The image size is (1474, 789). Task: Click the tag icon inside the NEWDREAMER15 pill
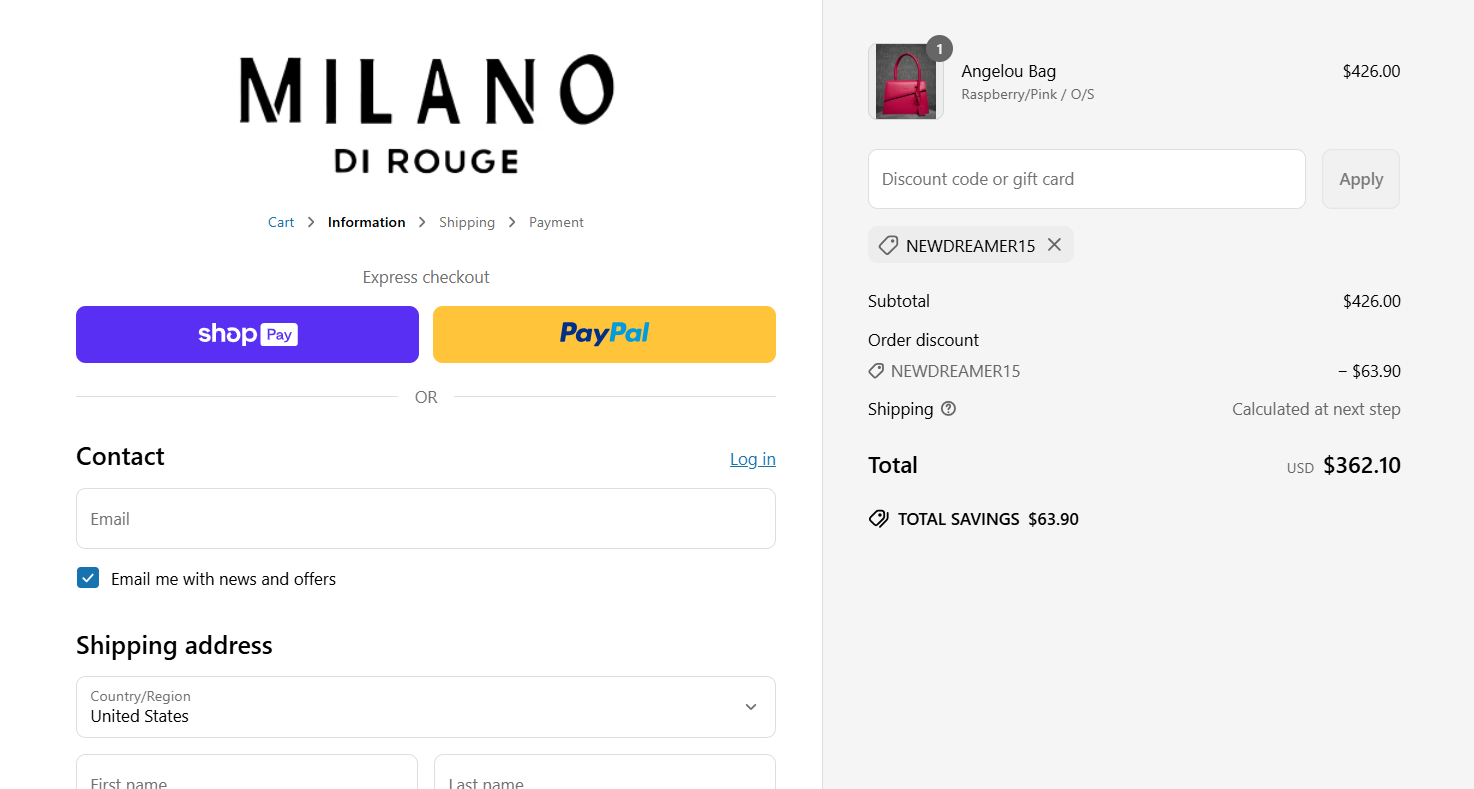point(888,245)
